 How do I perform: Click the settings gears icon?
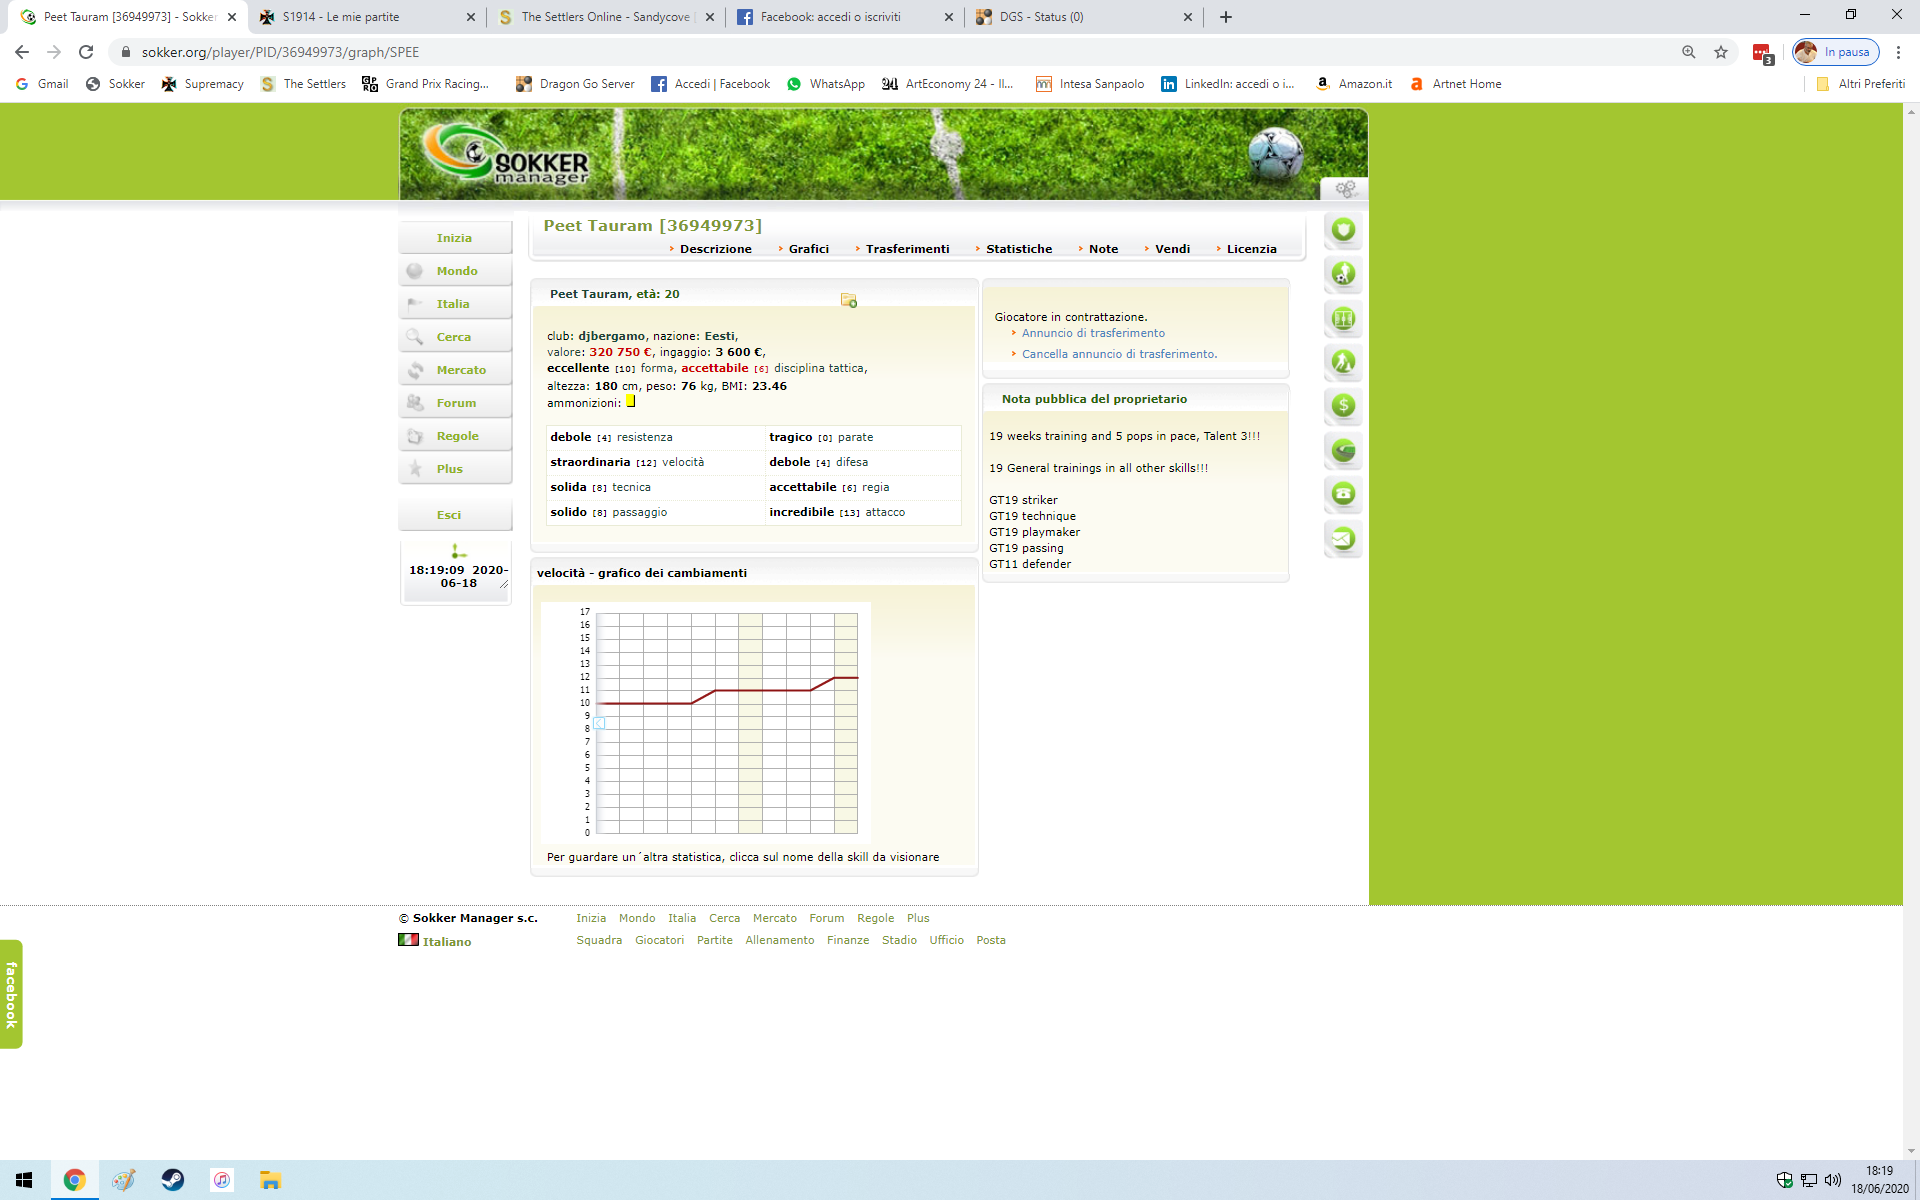pos(1345,189)
